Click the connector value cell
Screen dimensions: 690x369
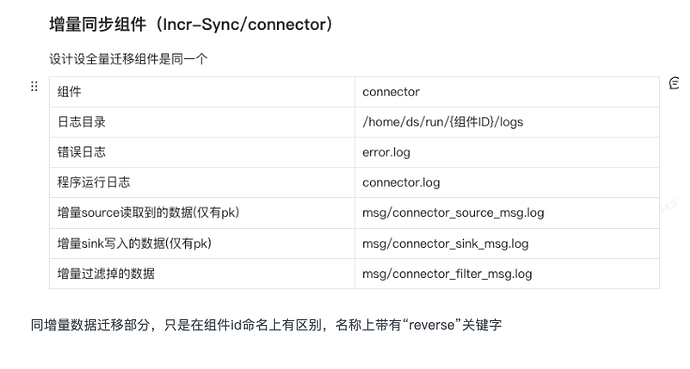[x=507, y=91]
